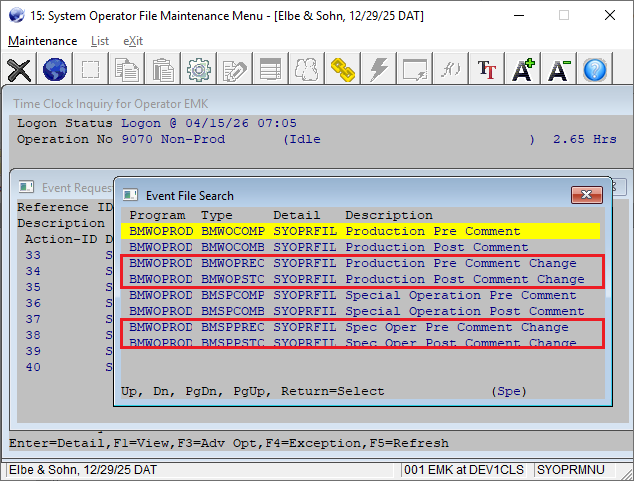Open the font style TT icon
The image size is (634, 481).
pyautogui.click(x=487, y=69)
